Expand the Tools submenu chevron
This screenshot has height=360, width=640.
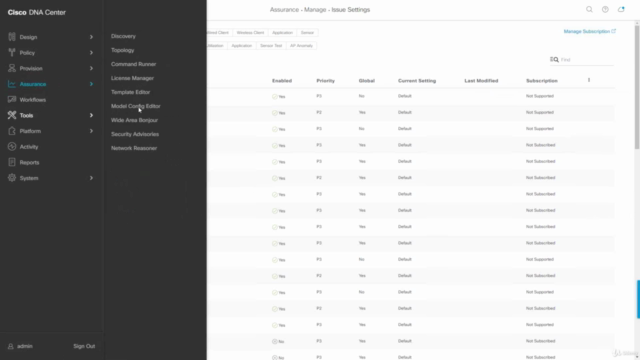coord(91,116)
